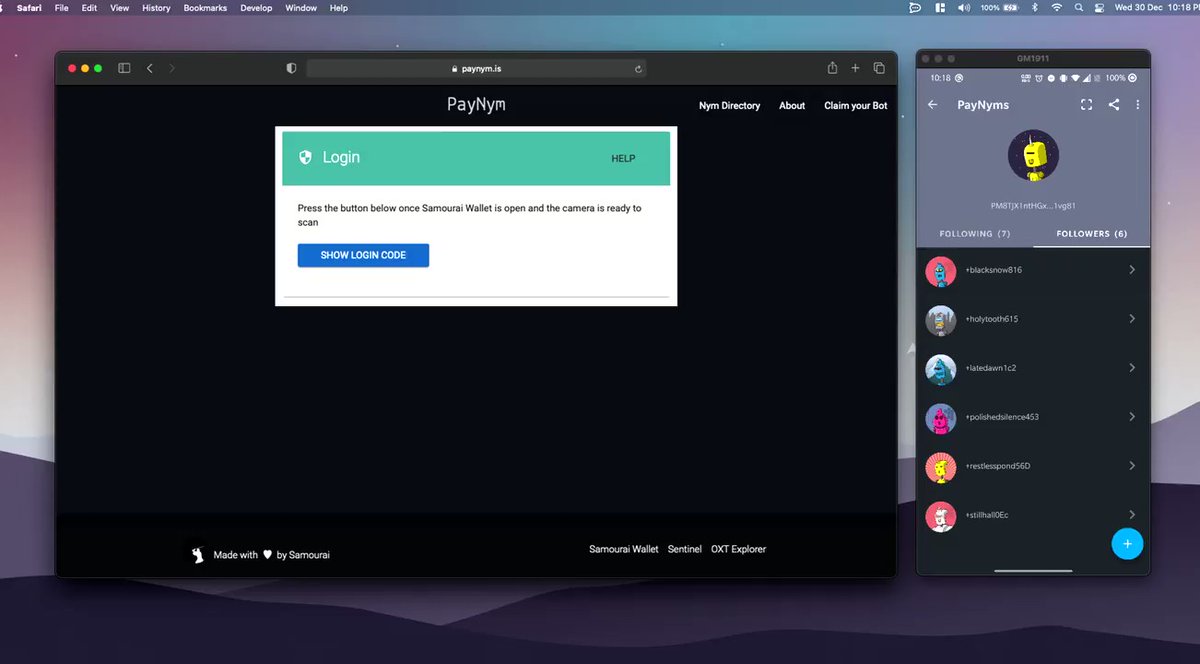Tap the share icon in PayNyms app

pos(1114,104)
